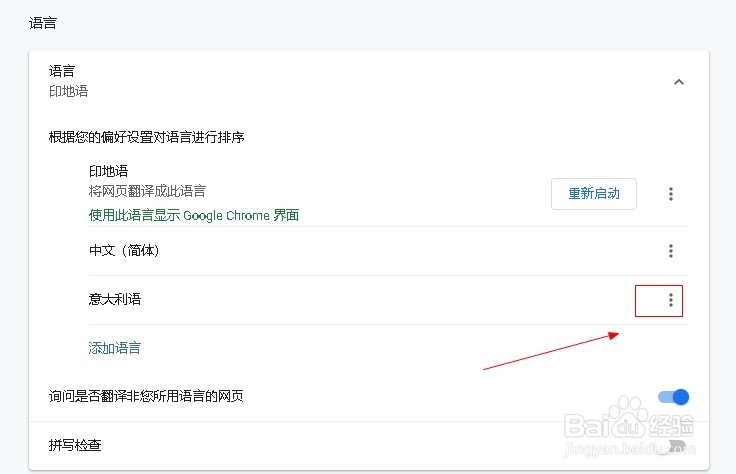Toggle the 拼写检查 switch
This screenshot has width=736, height=474.
point(673,446)
